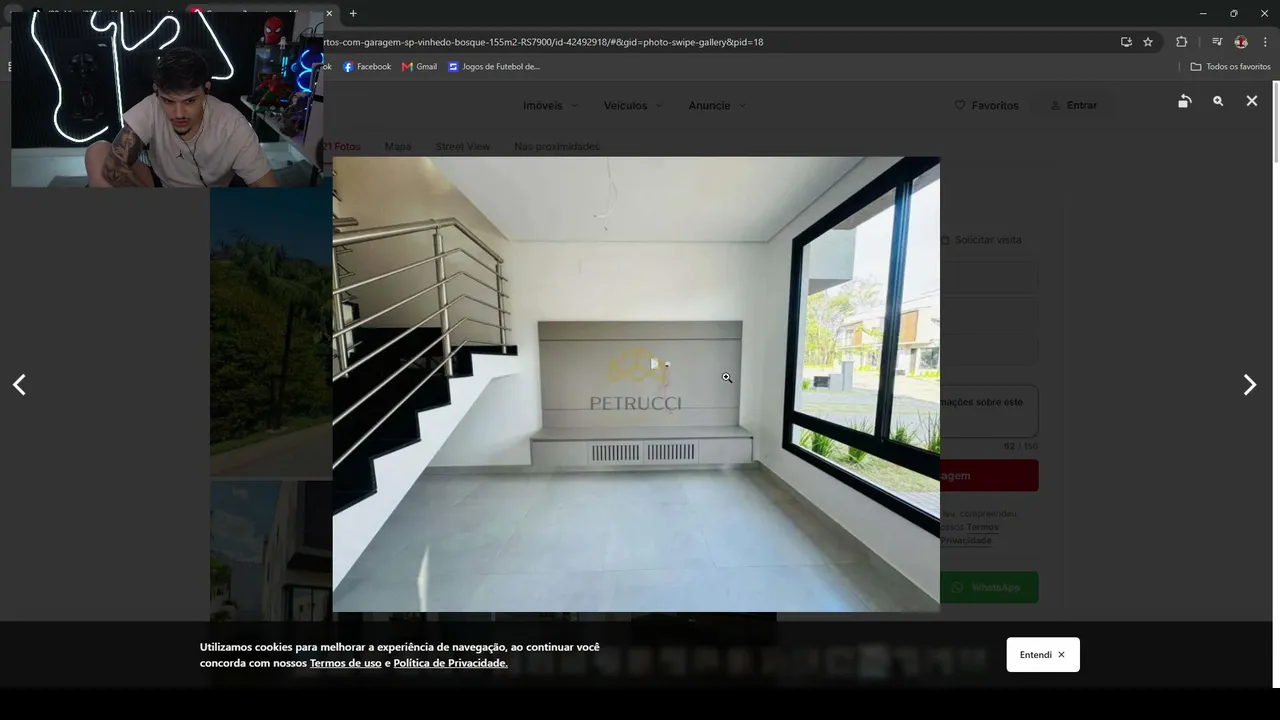This screenshot has height=720, width=1280.
Task: Expand the Anuncie dropdown menu
Action: coord(717,105)
